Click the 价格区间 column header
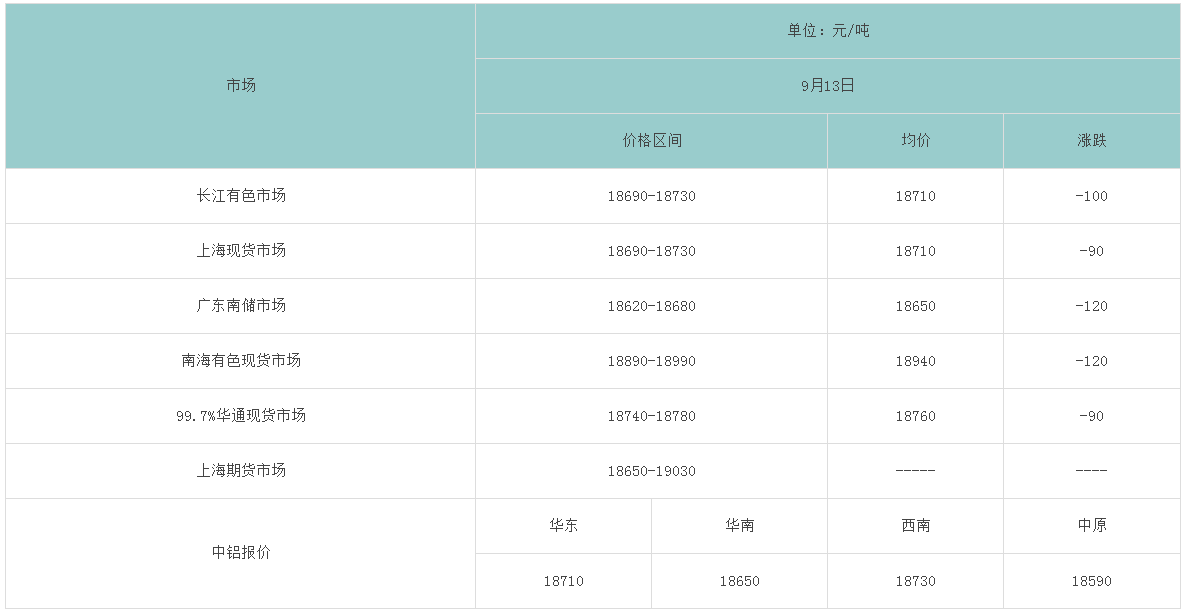 coord(651,141)
